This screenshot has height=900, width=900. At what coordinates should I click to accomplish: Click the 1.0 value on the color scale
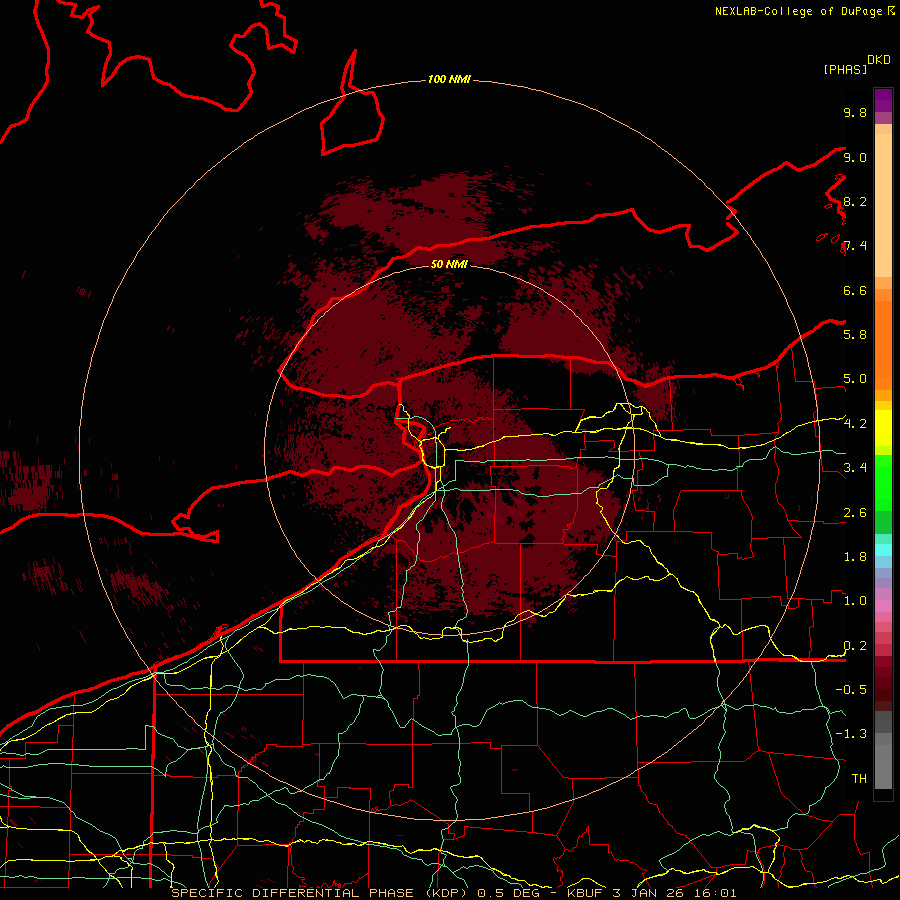coord(855,601)
